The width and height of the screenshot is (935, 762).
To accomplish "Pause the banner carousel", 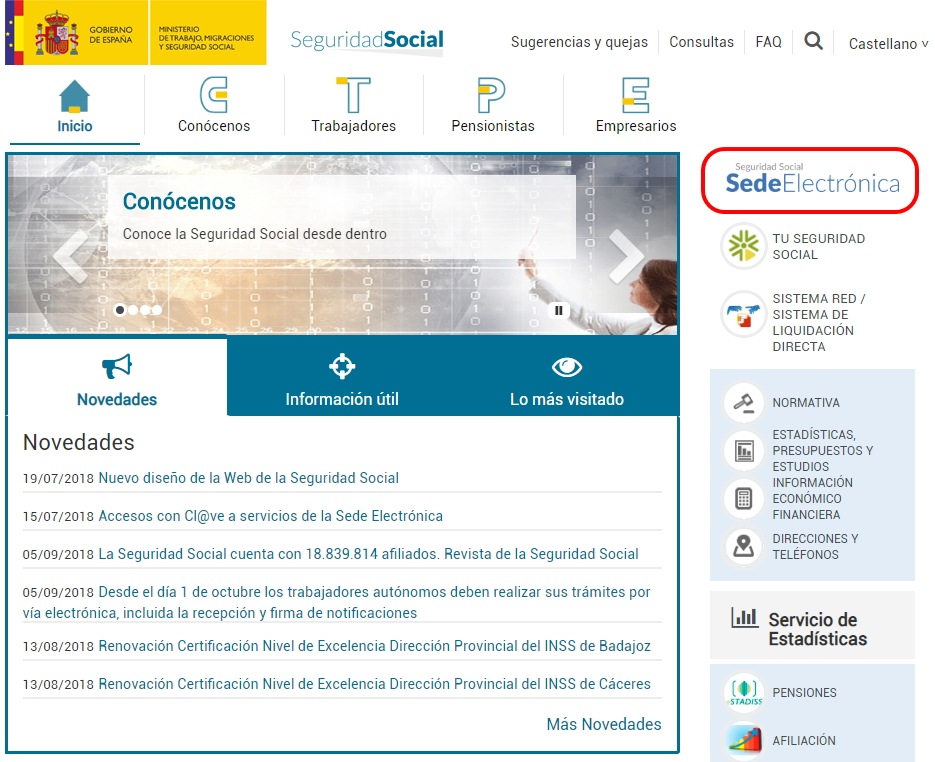I will click(558, 310).
